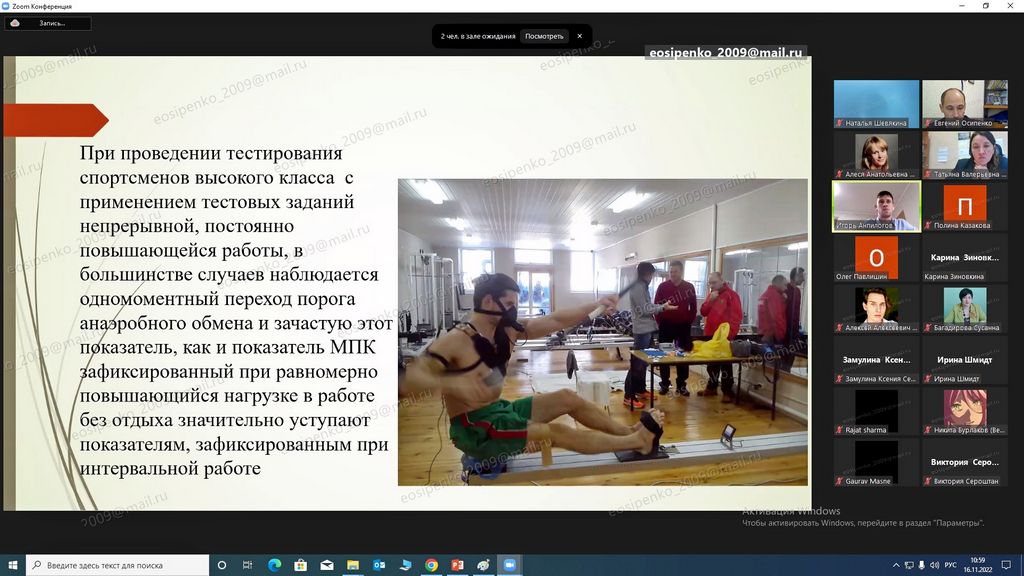1024x576 pixels.
Task: Open Microsoft Edge from the taskbar
Action: pyautogui.click(x=274, y=565)
